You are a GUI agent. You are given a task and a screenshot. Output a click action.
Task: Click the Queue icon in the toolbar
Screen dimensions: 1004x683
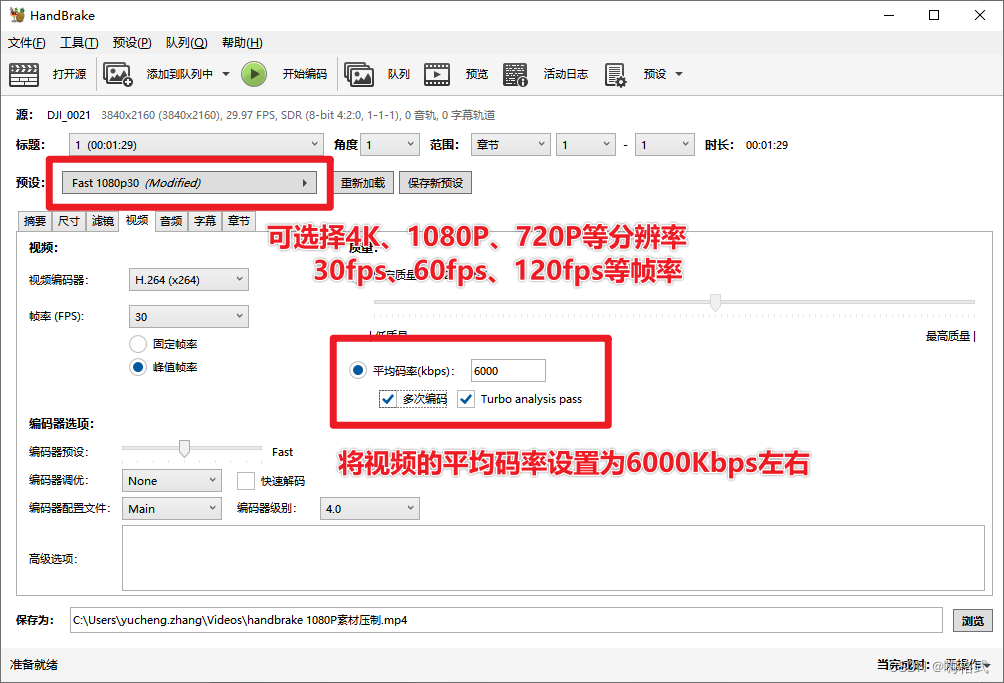(359, 74)
